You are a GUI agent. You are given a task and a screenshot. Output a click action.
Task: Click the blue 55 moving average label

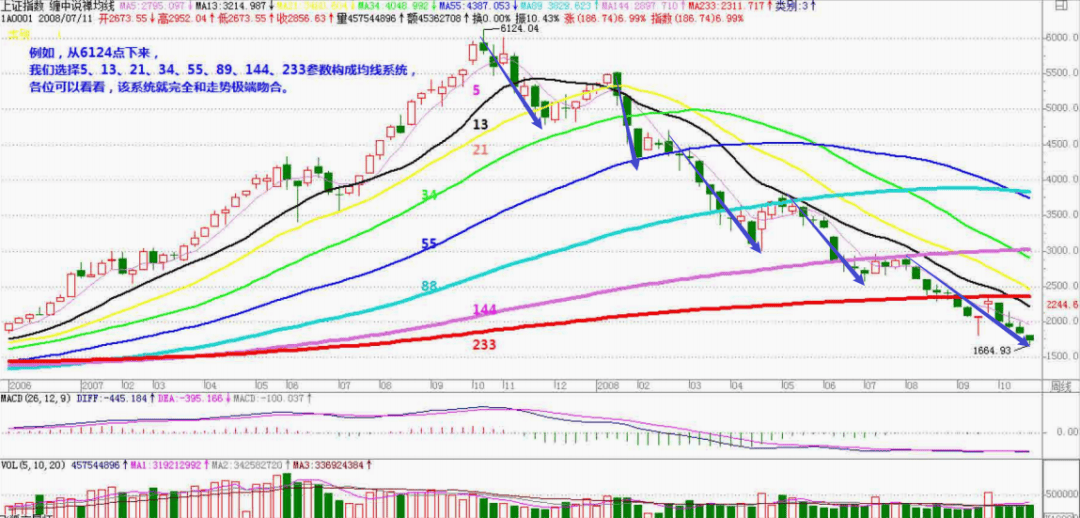429,243
